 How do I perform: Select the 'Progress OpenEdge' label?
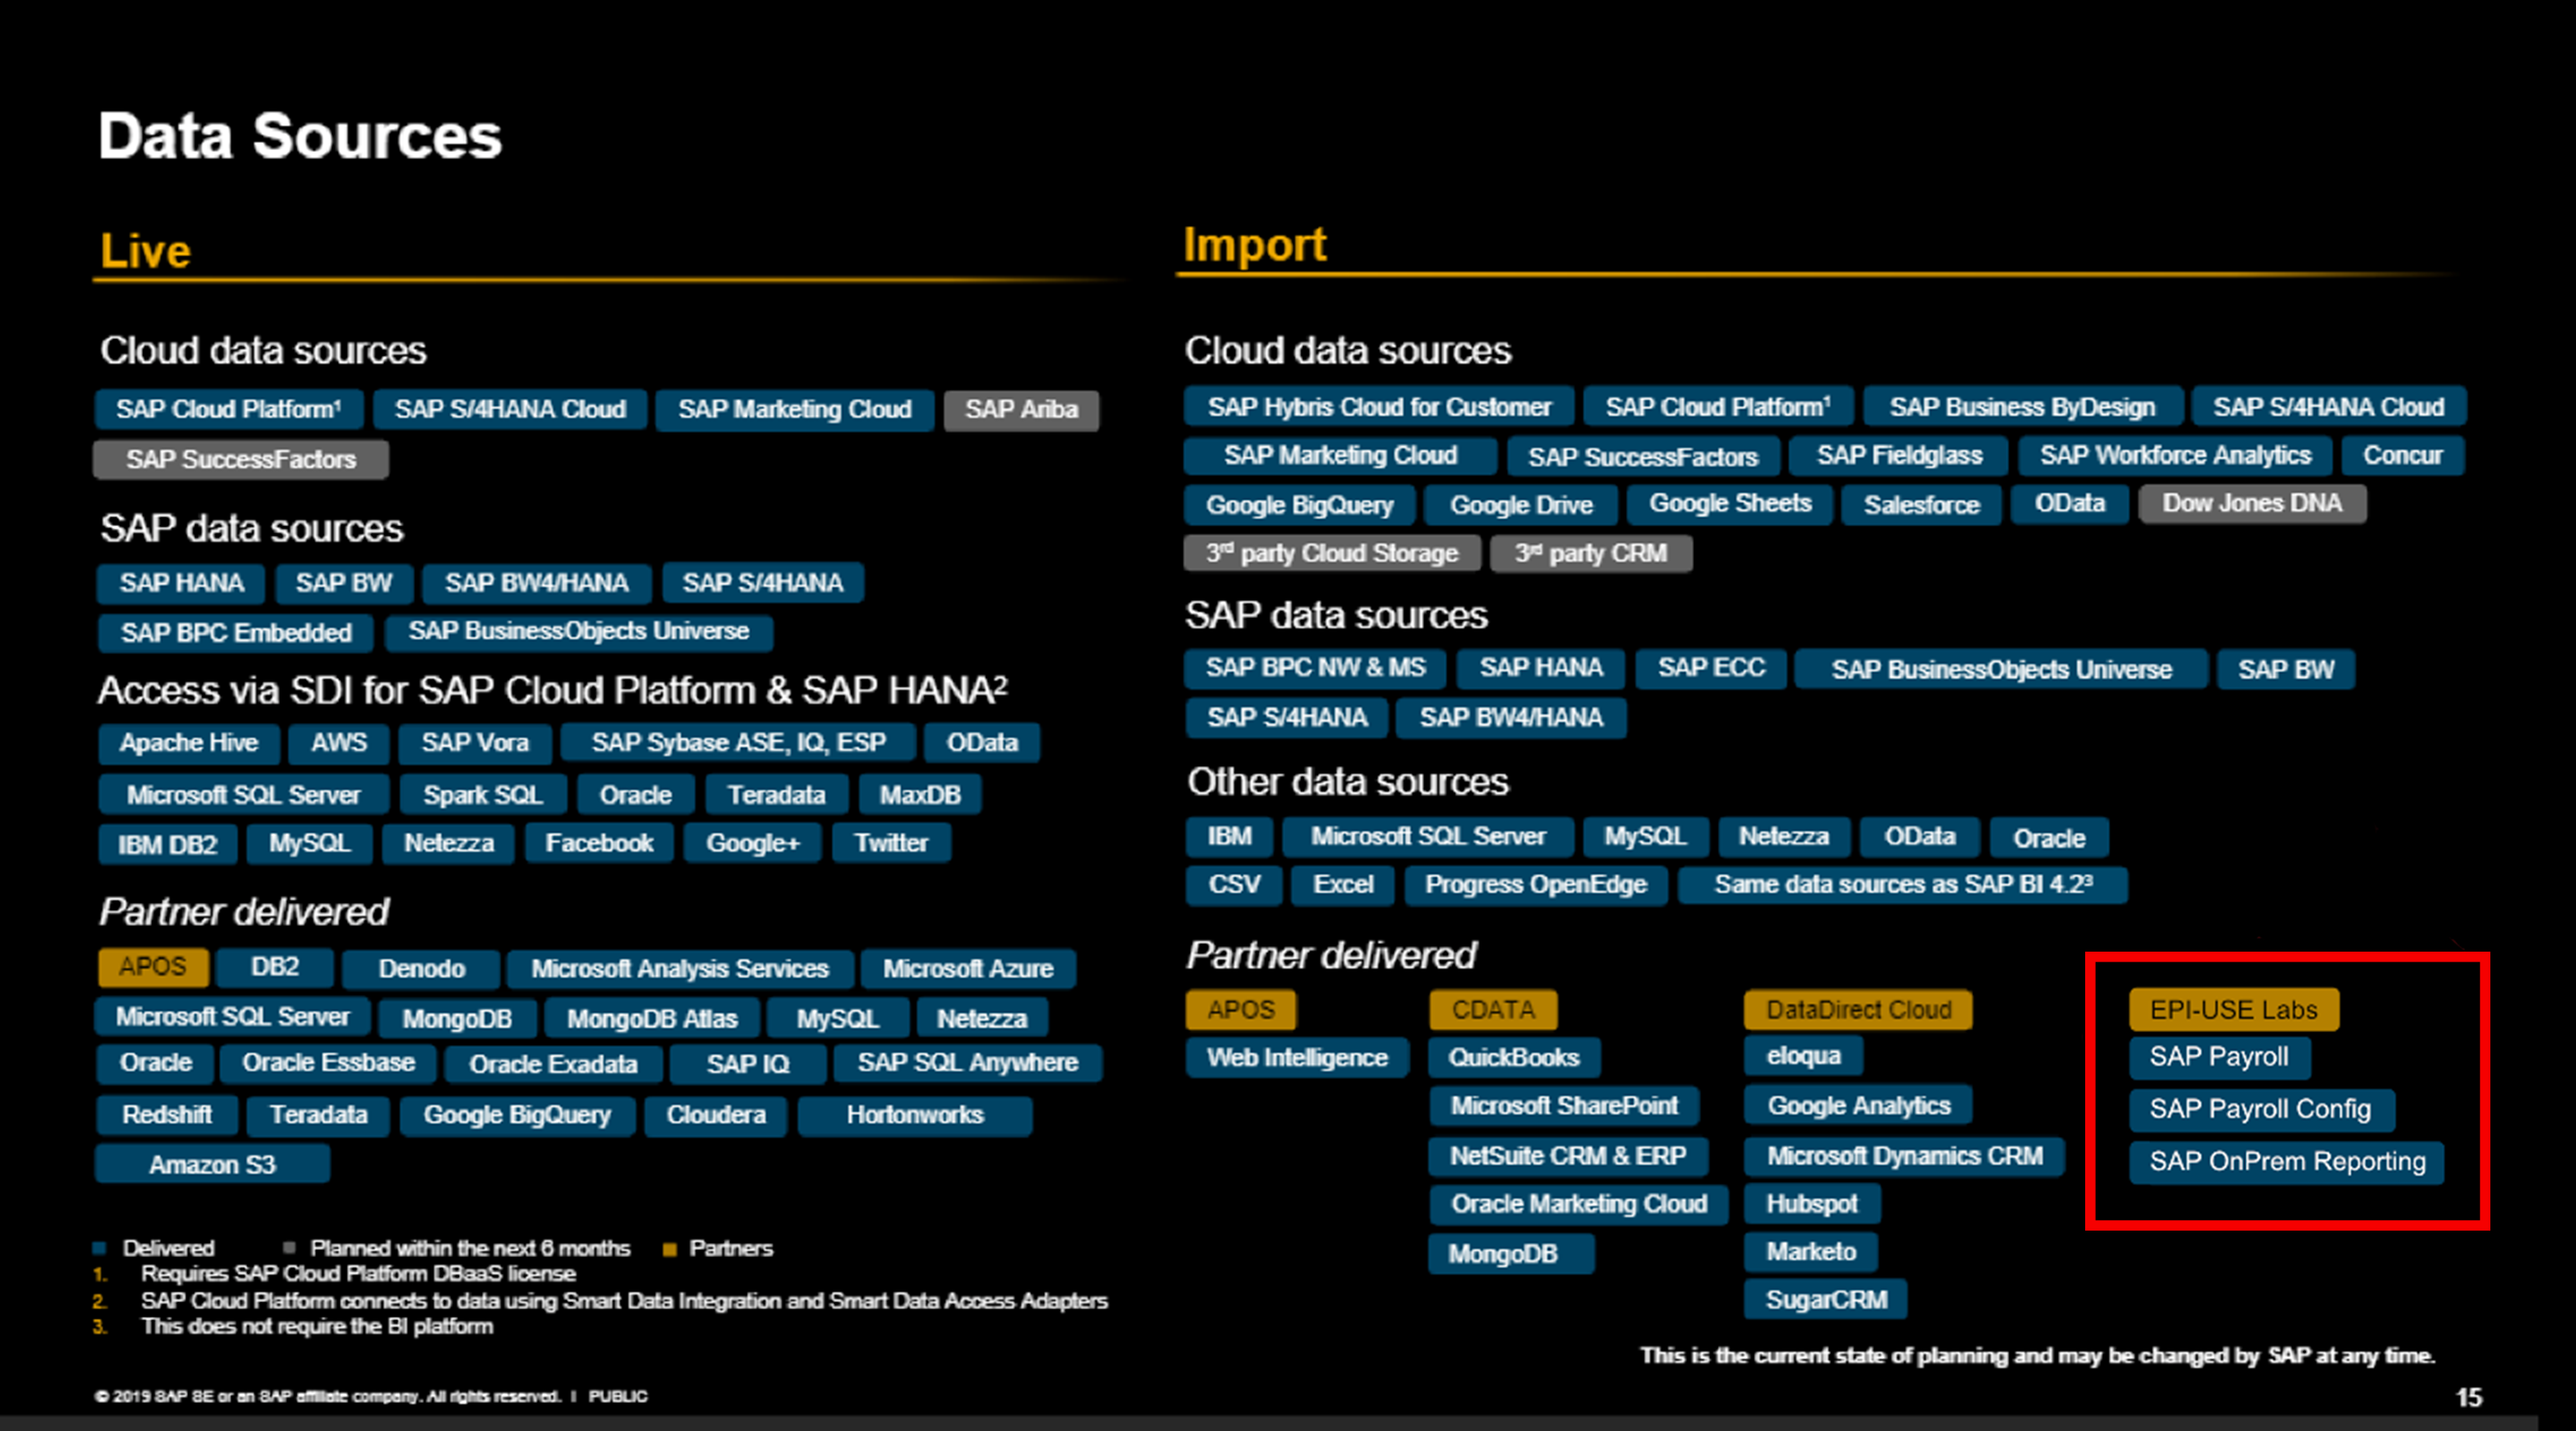point(1536,886)
